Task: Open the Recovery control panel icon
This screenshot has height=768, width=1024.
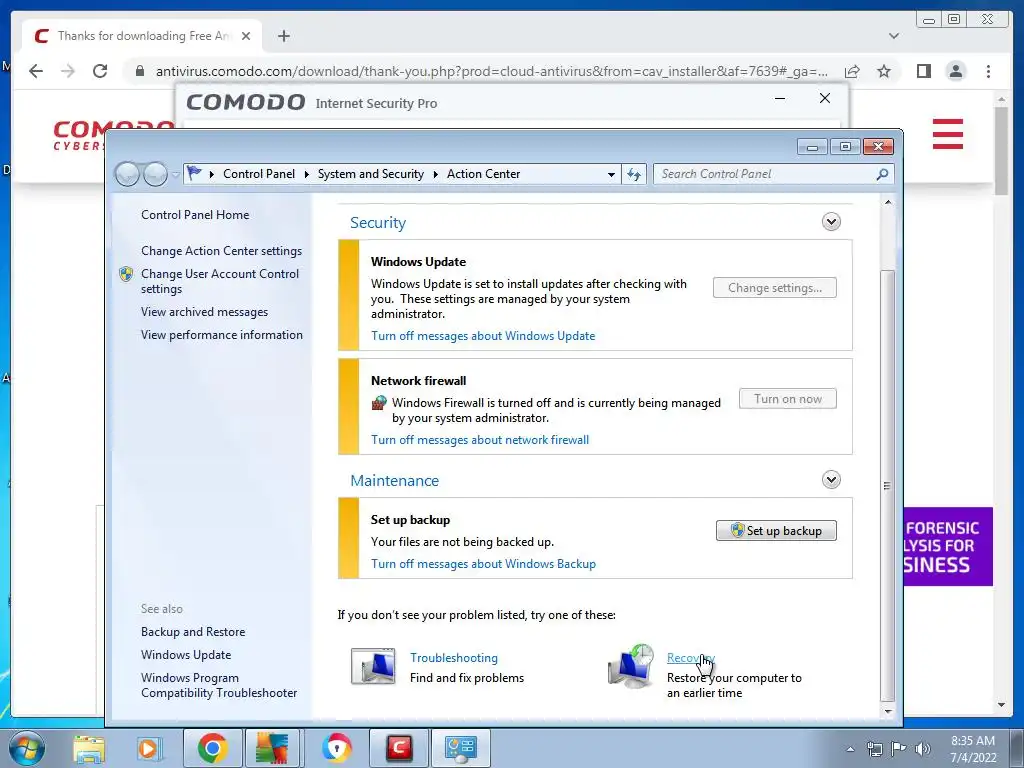Action: click(632, 667)
